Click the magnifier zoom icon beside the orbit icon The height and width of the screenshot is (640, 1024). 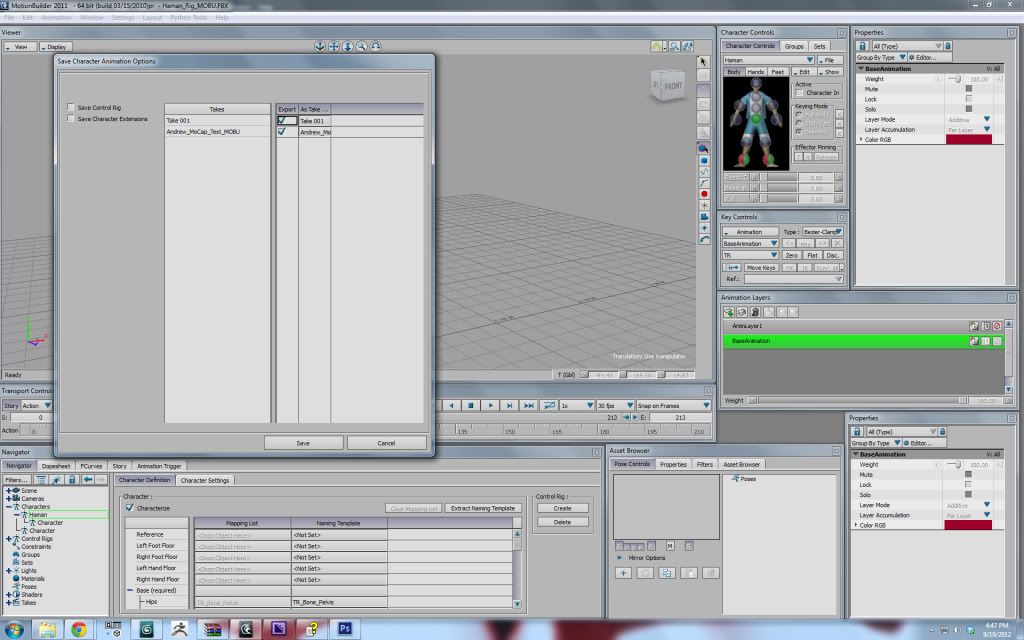click(362, 46)
